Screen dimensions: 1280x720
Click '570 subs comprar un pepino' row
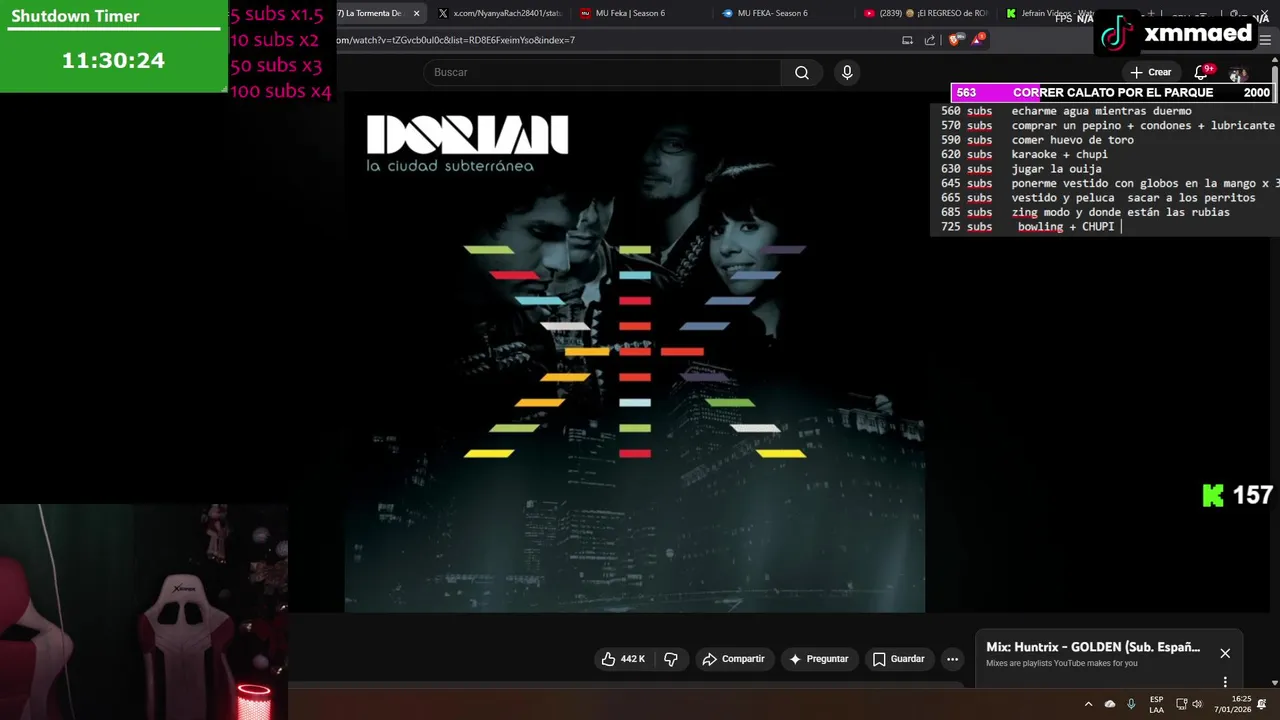coord(1107,126)
